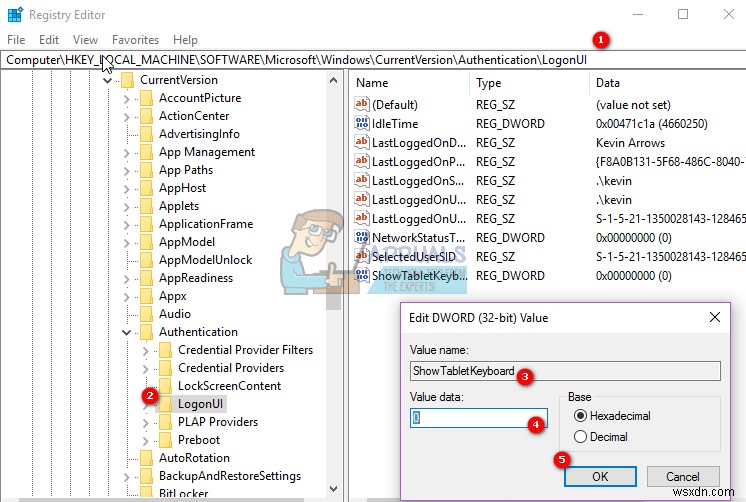
Task: Click the (Default) string value icon
Action: [x=362, y=104]
